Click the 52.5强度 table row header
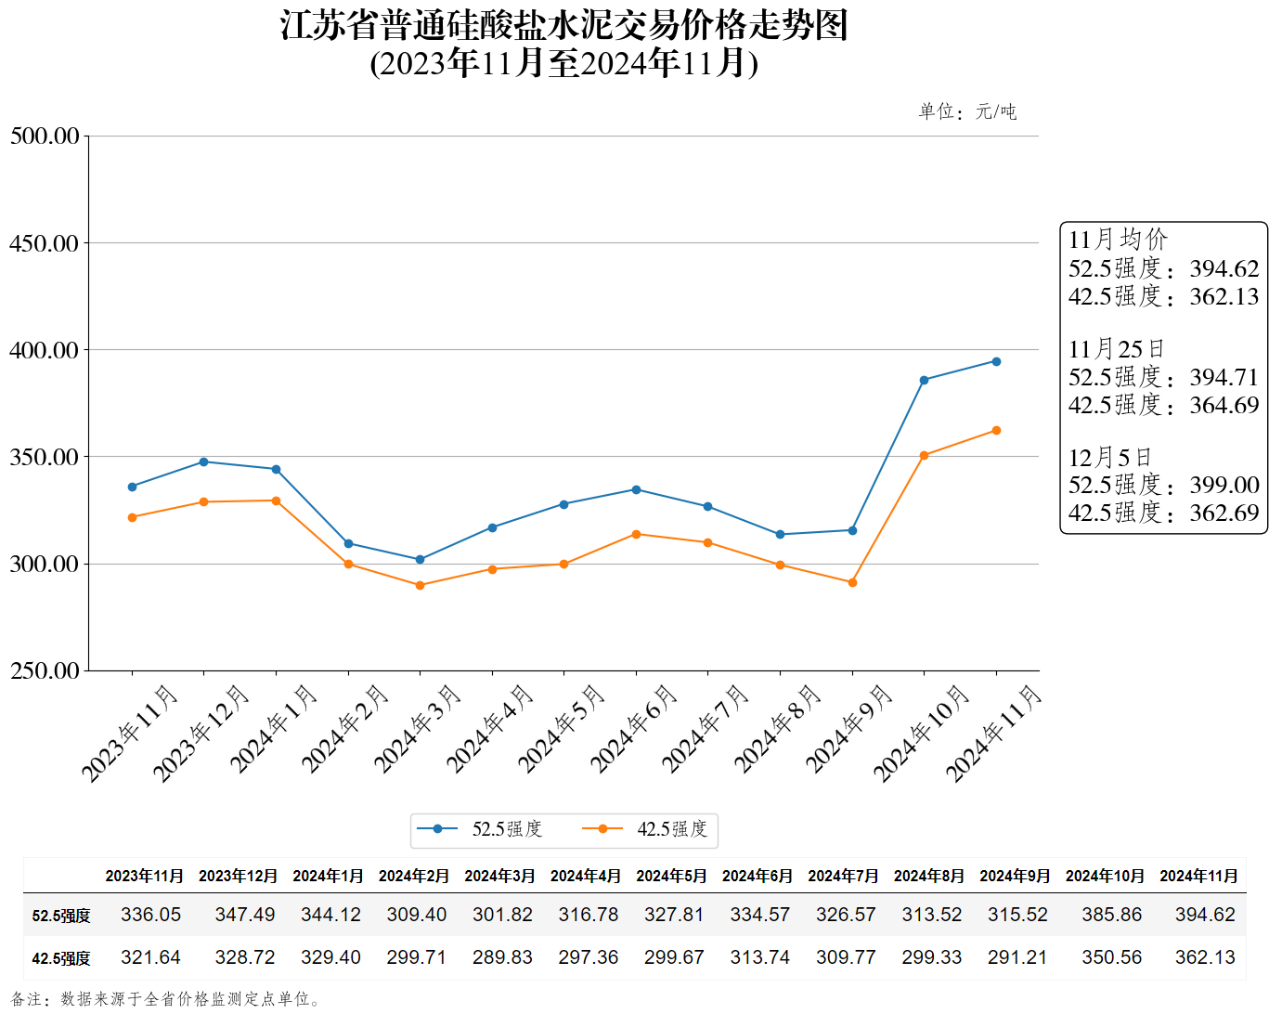 (61, 916)
